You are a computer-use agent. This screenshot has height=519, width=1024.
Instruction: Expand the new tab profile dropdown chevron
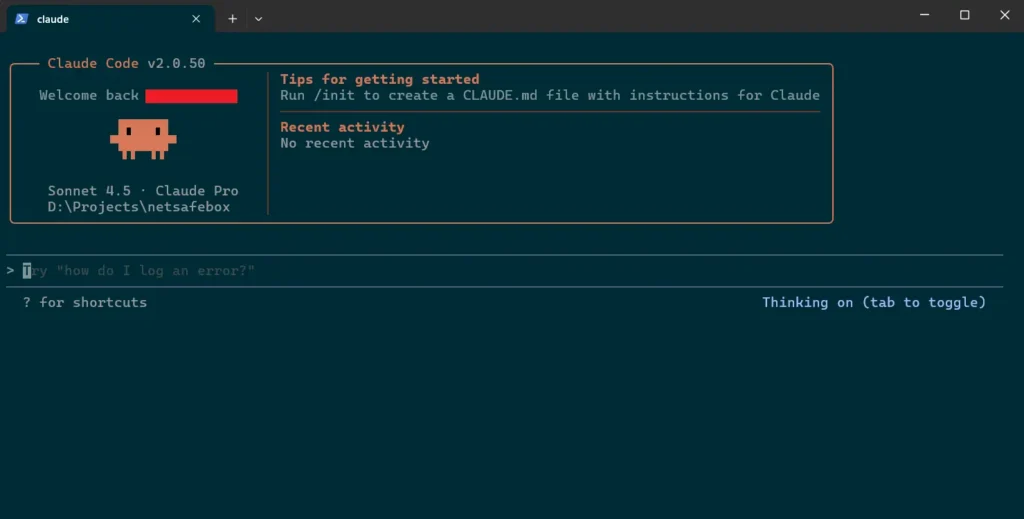coord(258,18)
